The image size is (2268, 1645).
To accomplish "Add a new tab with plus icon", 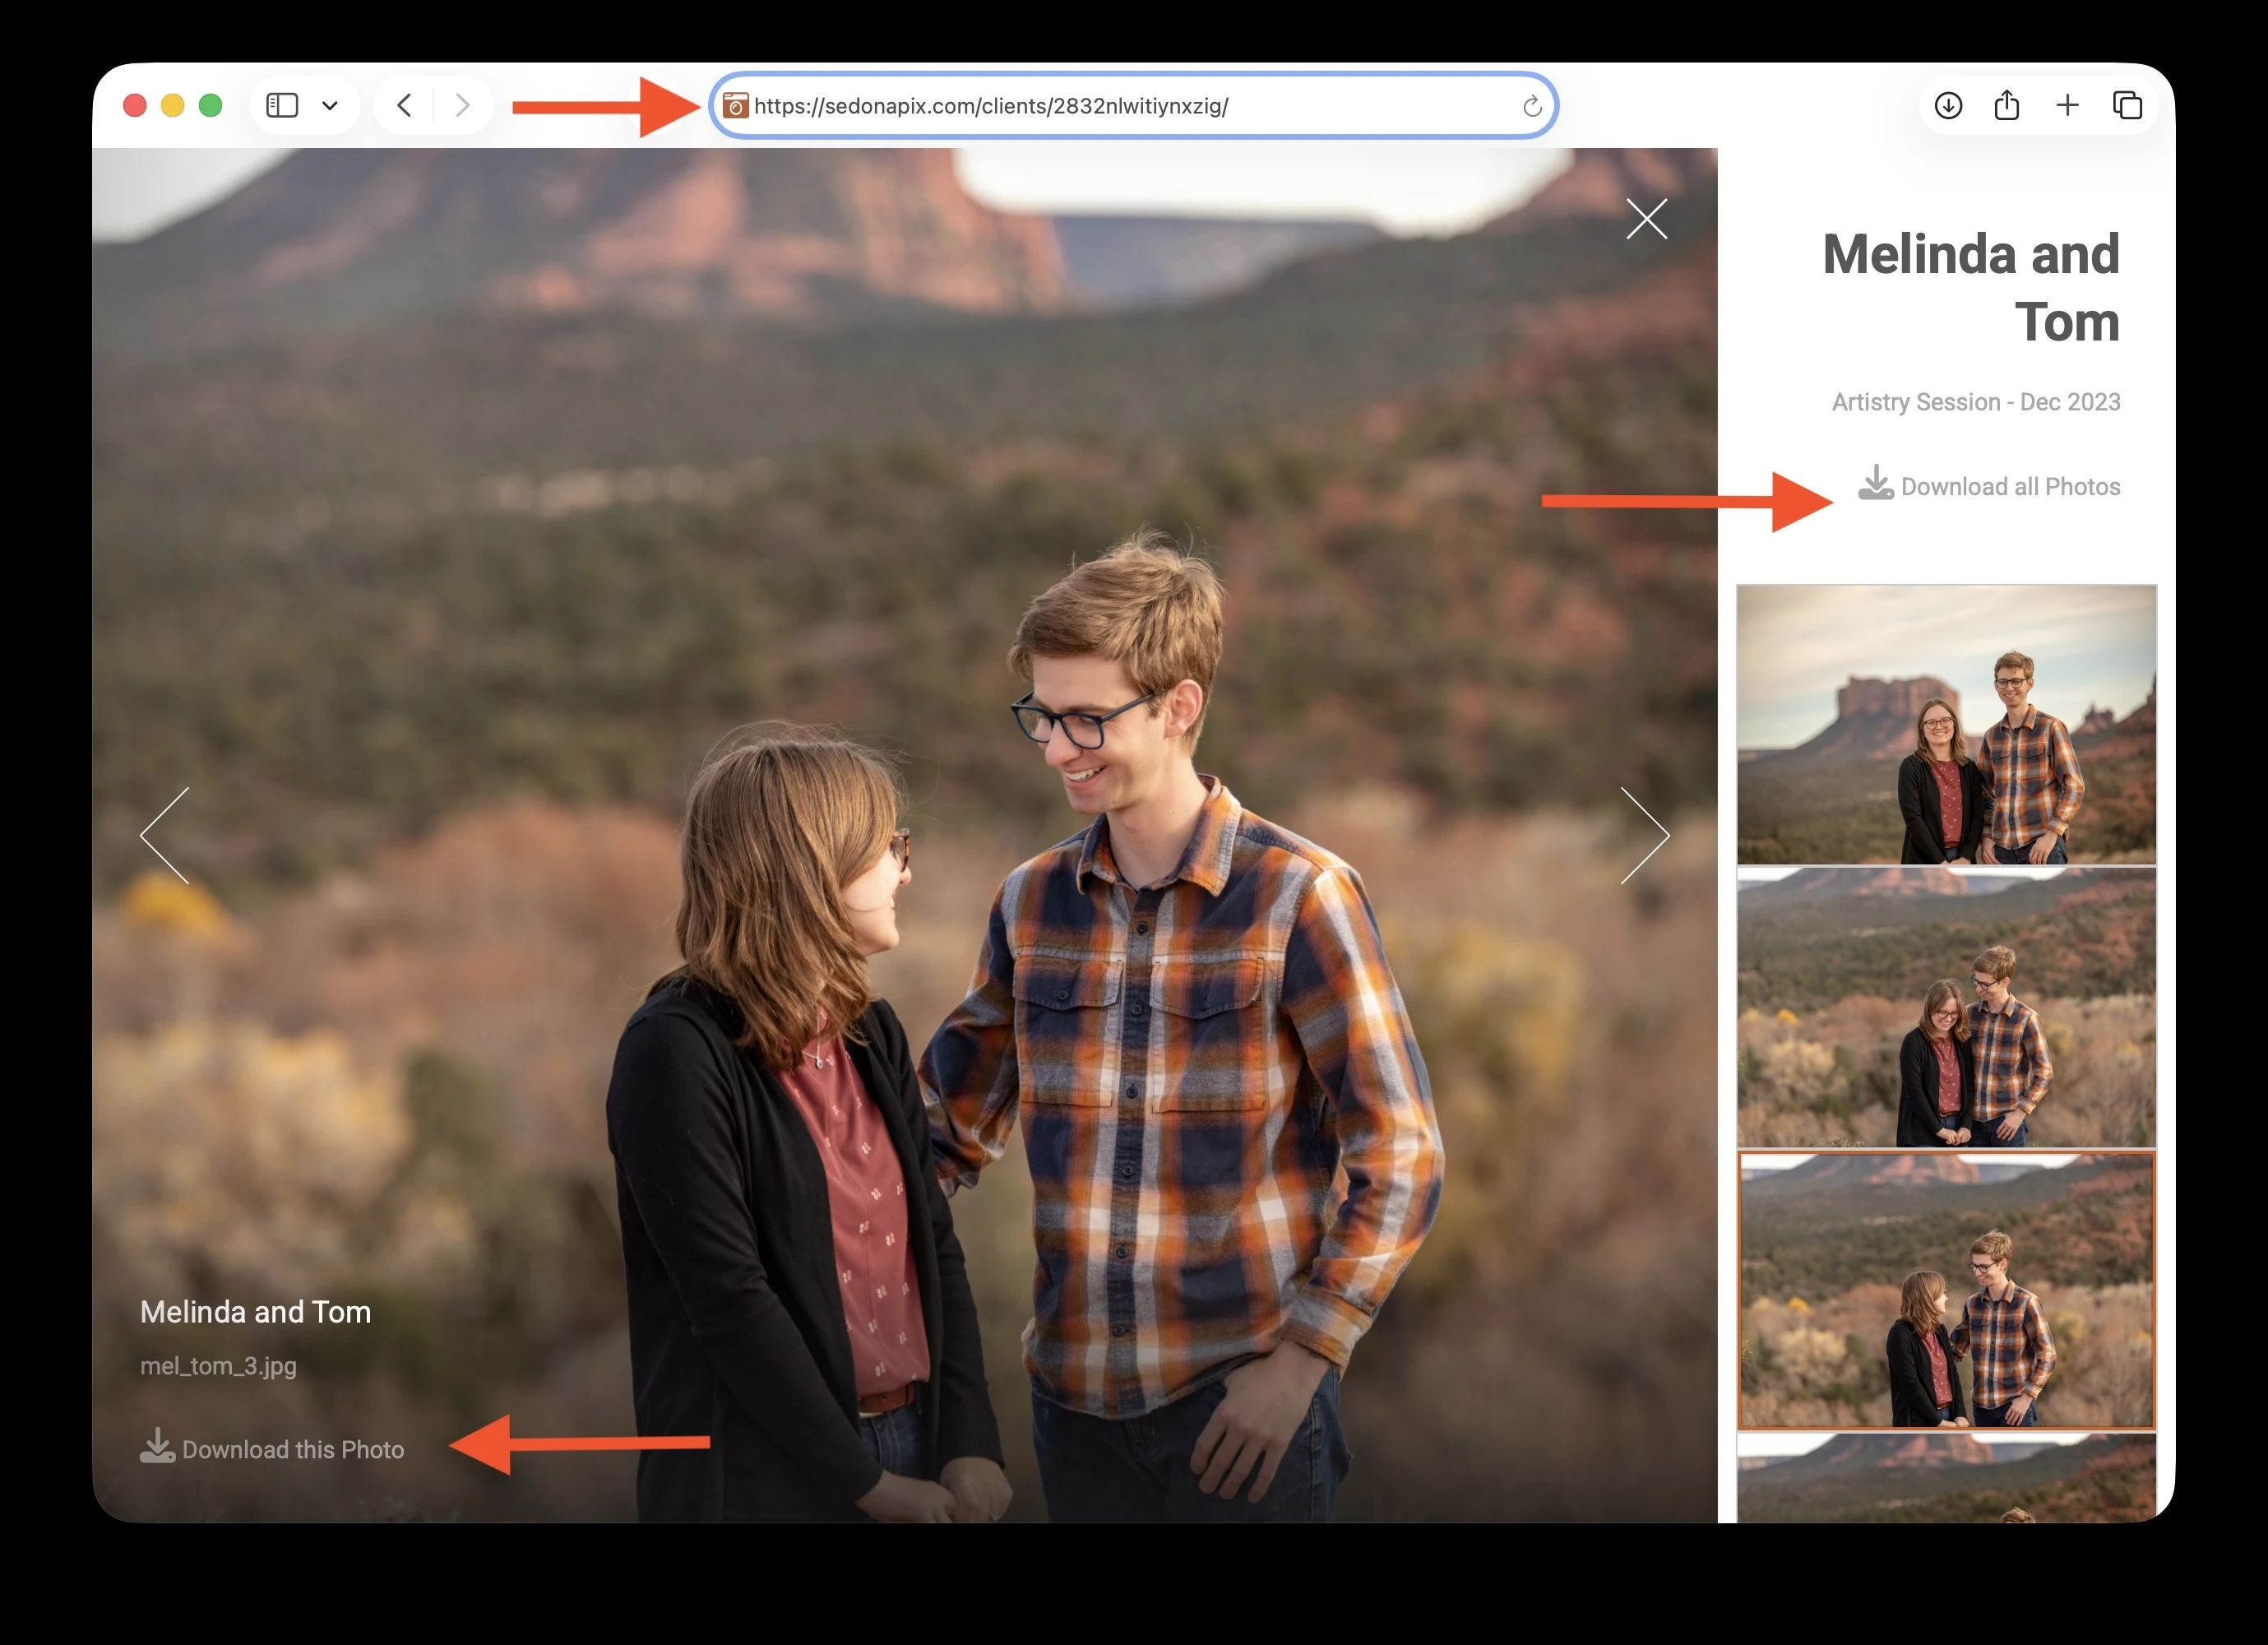I will click(2067, 105).
